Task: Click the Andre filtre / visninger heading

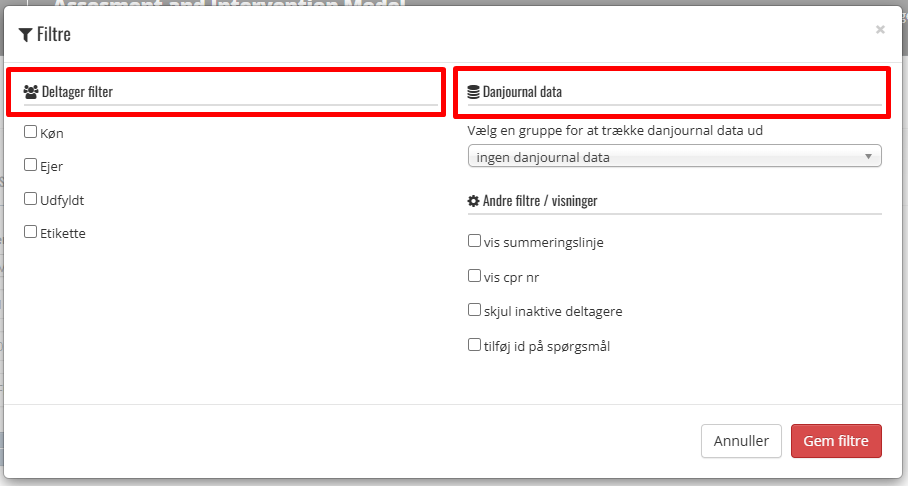Action: (x=540, y=201)
